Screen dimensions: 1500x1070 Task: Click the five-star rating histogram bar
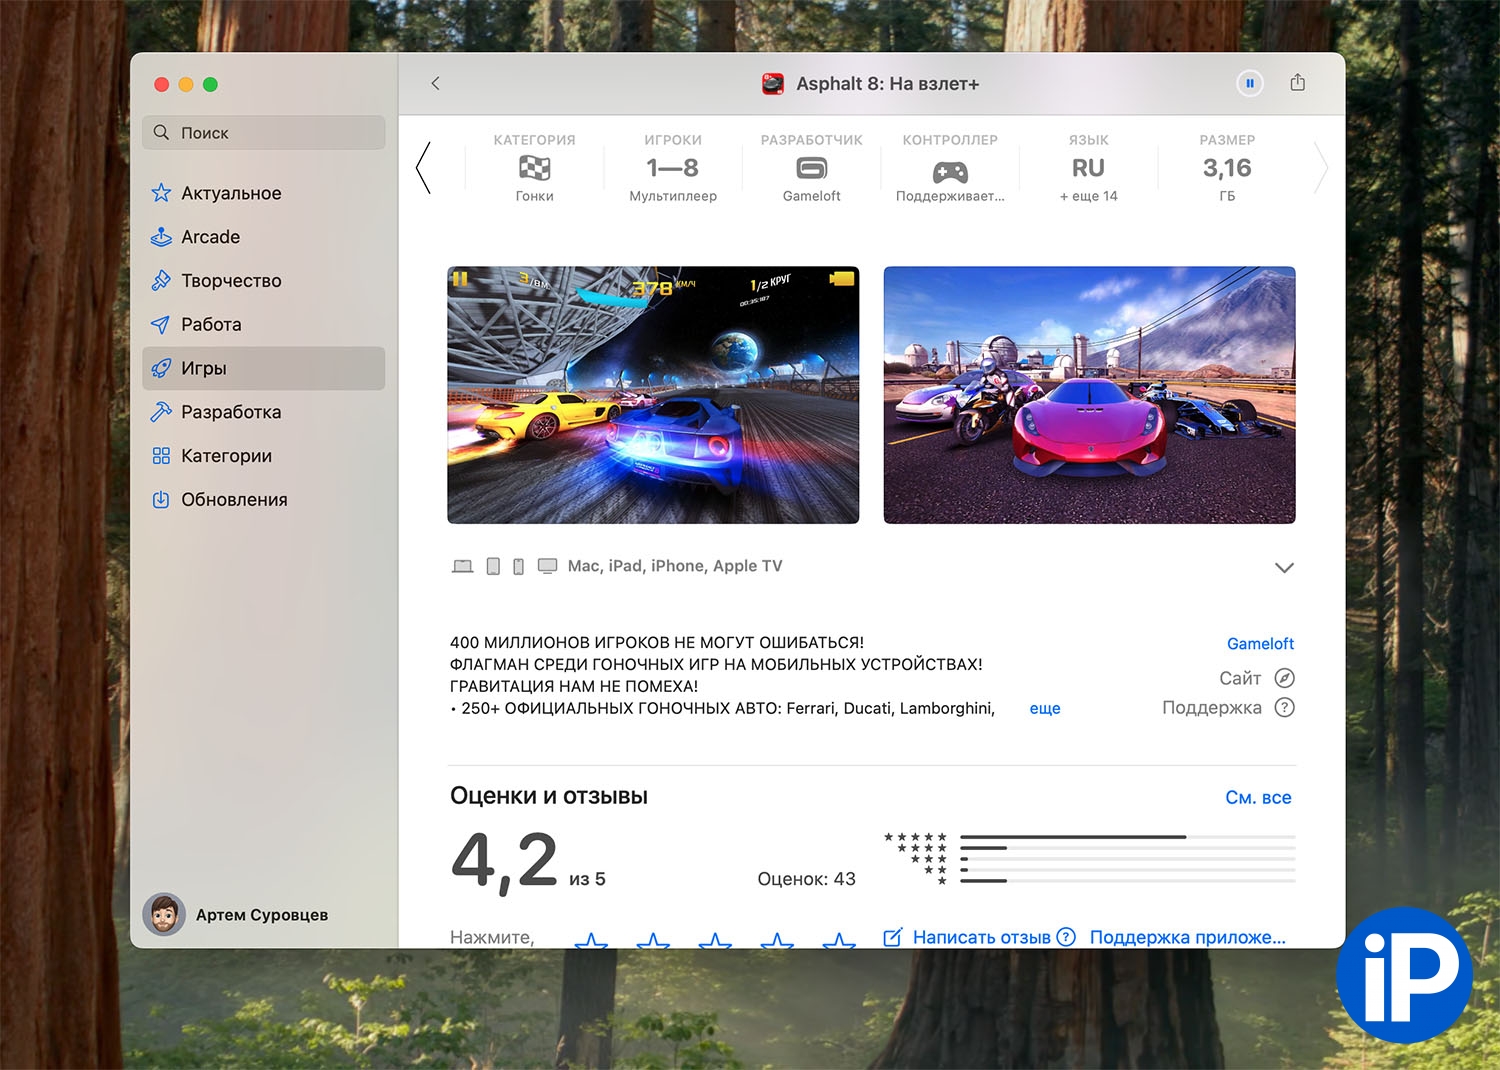point(1127,837)
